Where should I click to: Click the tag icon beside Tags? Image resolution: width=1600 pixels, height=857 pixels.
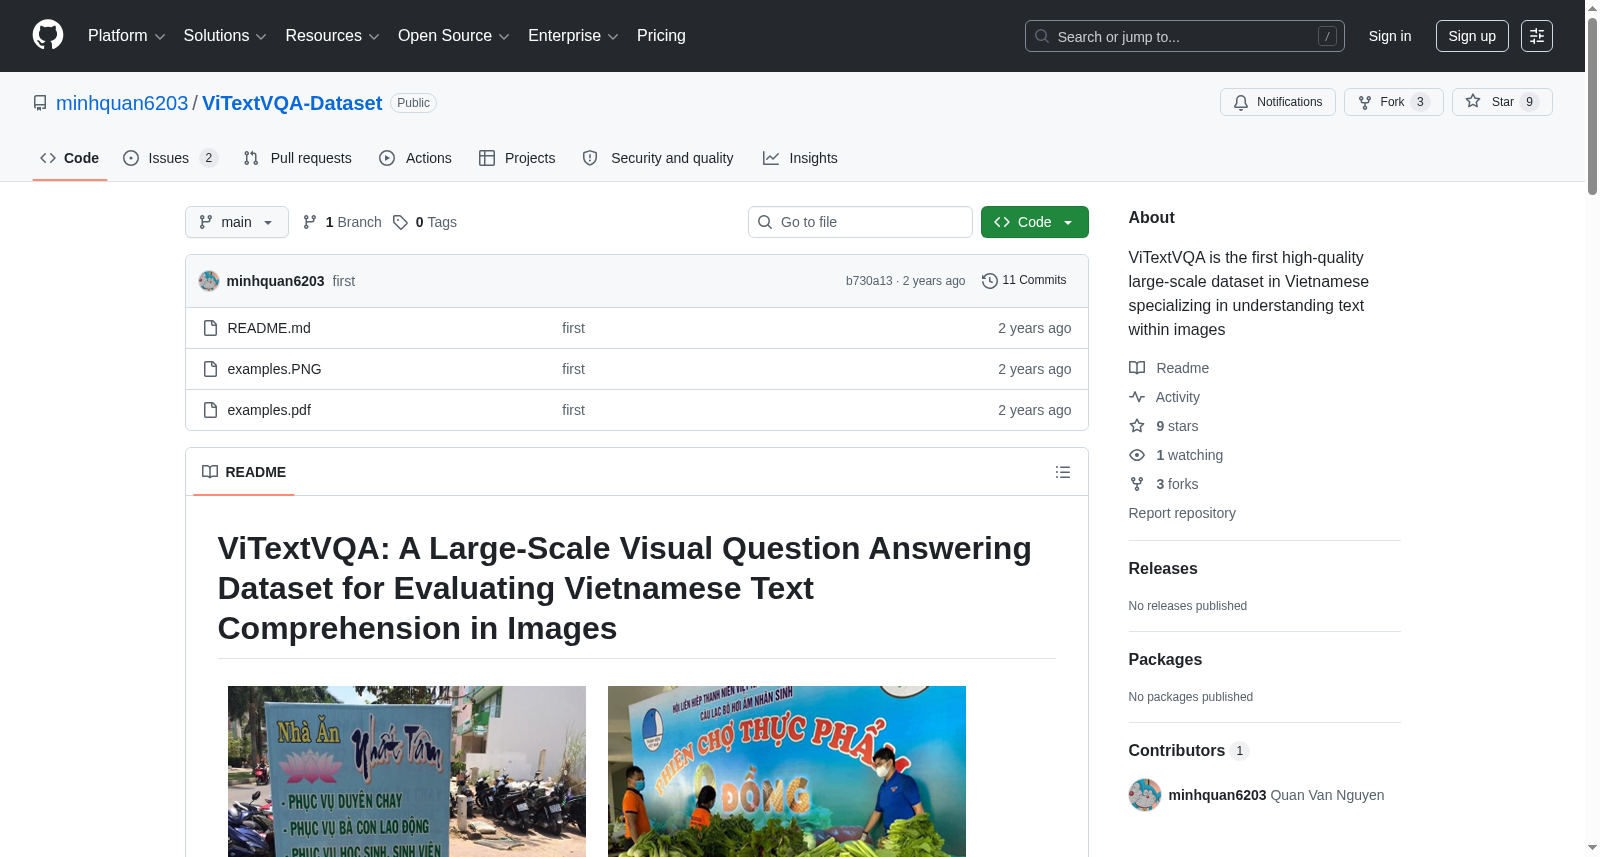click(x=400, y=222)
